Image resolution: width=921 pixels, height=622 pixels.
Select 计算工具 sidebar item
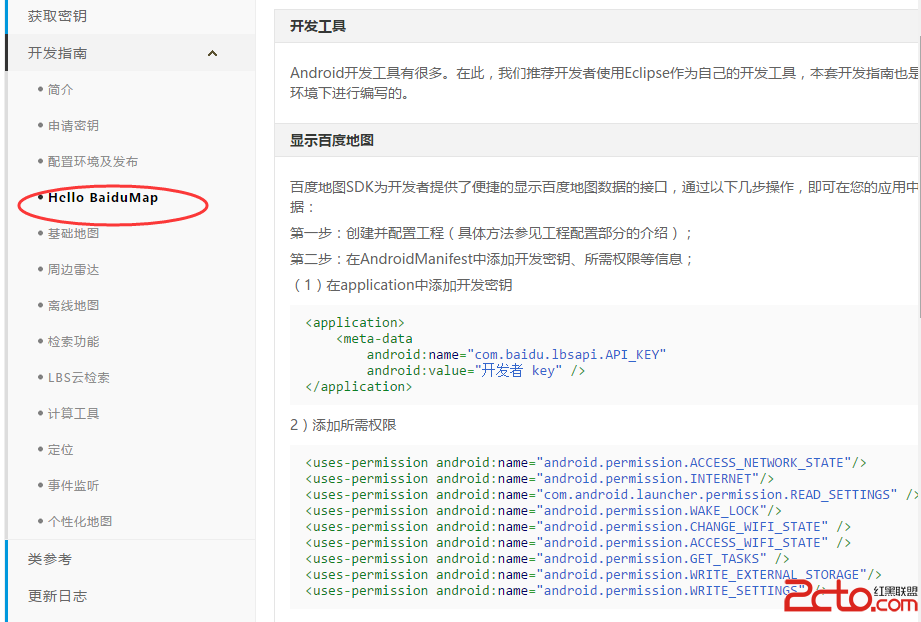pyautogui.click(x=73, y=413)
